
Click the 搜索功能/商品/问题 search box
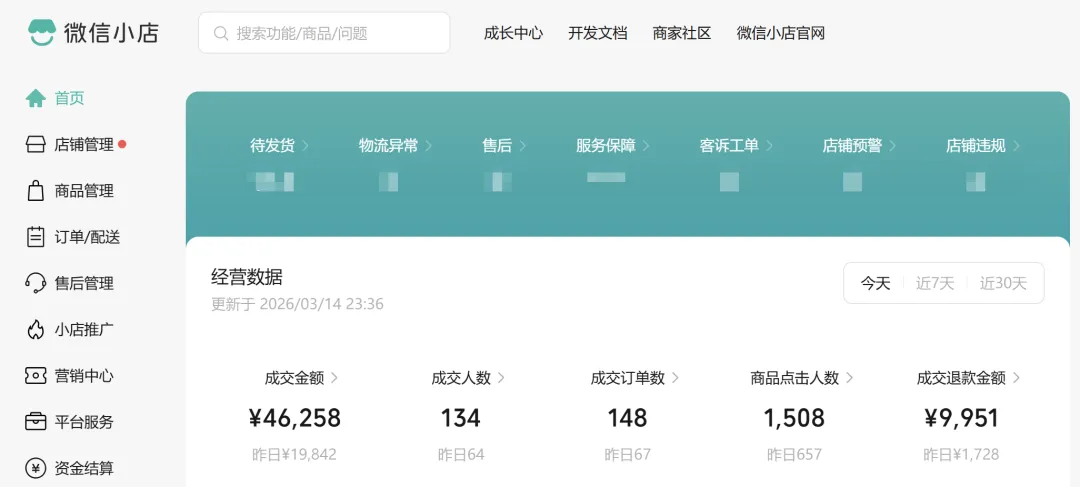[324, 33]
